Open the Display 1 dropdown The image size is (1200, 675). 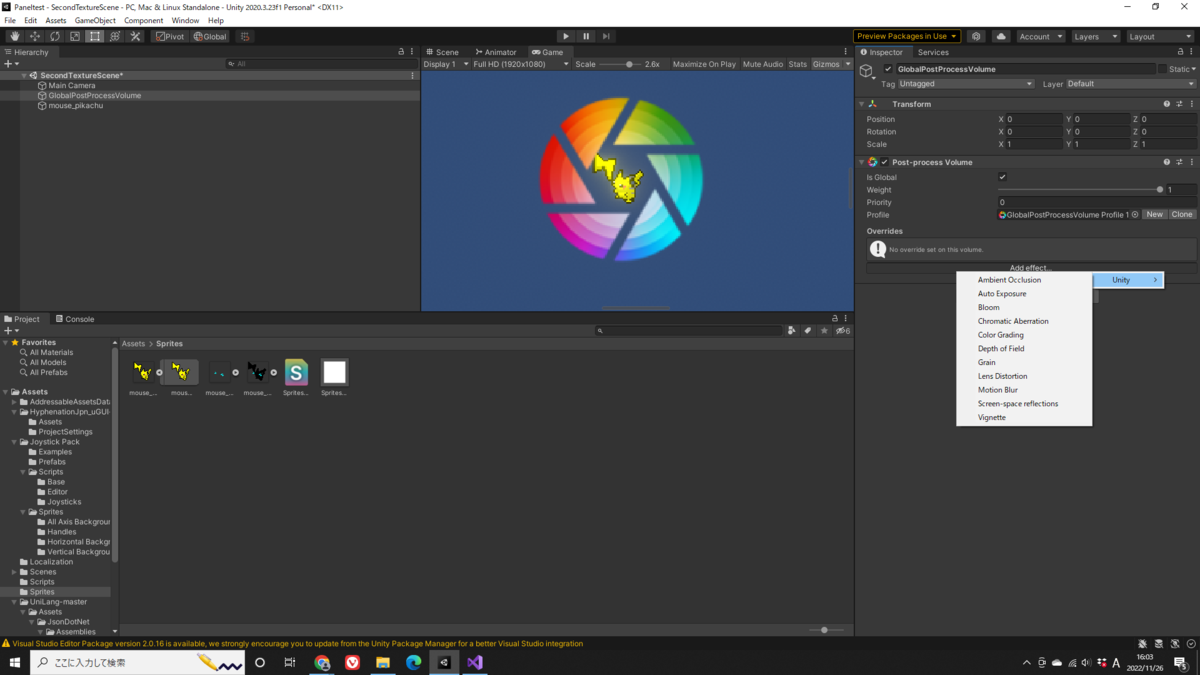(445, 64)
